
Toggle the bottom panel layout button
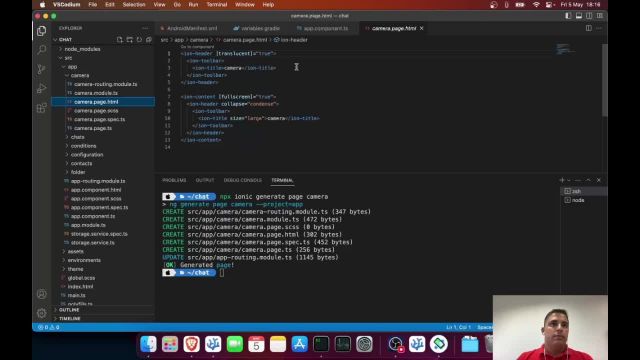point(579,16)
